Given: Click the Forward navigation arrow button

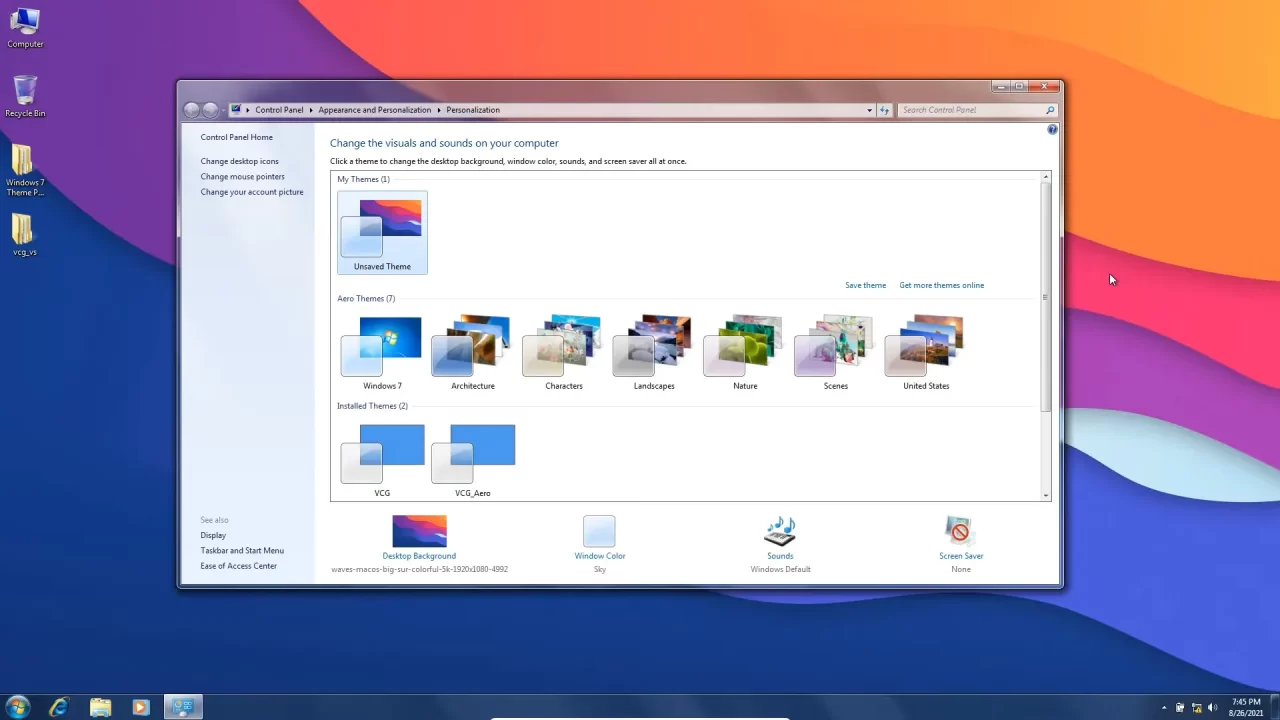Looking at the screenshot, I should (x=210, y=110).
